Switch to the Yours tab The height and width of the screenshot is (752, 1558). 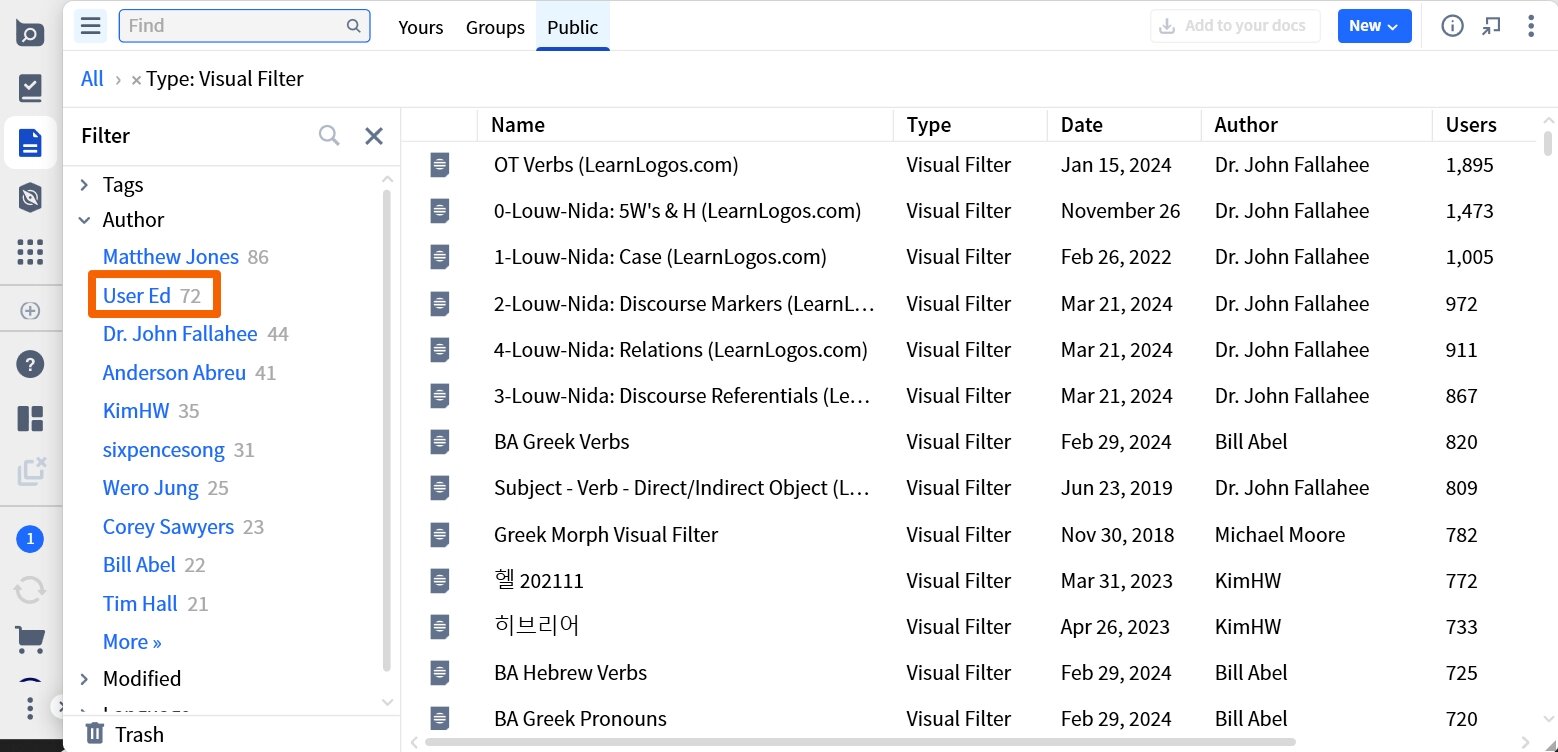pos(420,27)
